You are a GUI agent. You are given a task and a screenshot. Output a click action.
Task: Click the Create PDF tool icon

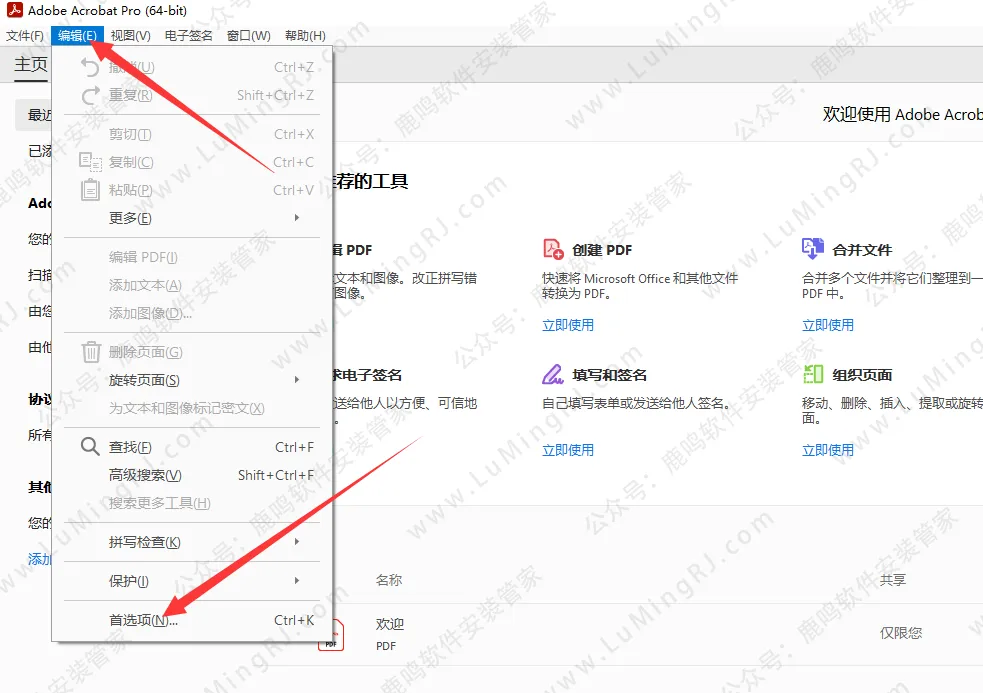(x=553, y=249)
